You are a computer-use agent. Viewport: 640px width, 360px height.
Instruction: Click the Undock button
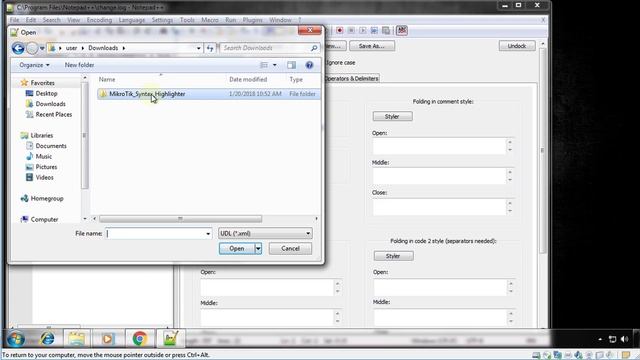coord(517,46)
